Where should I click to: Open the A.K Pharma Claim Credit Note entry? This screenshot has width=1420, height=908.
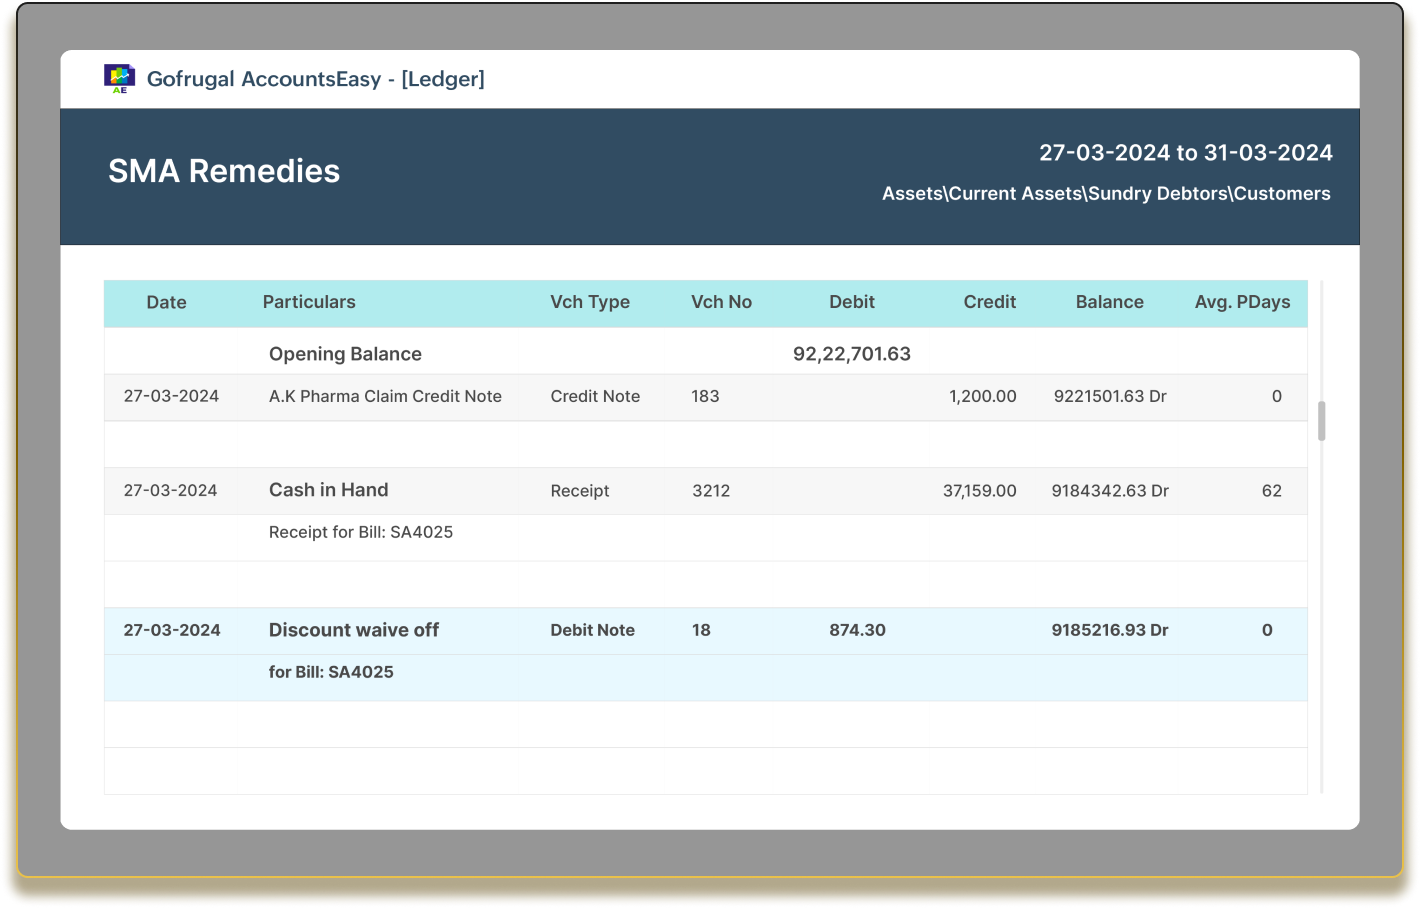(385, 396)
